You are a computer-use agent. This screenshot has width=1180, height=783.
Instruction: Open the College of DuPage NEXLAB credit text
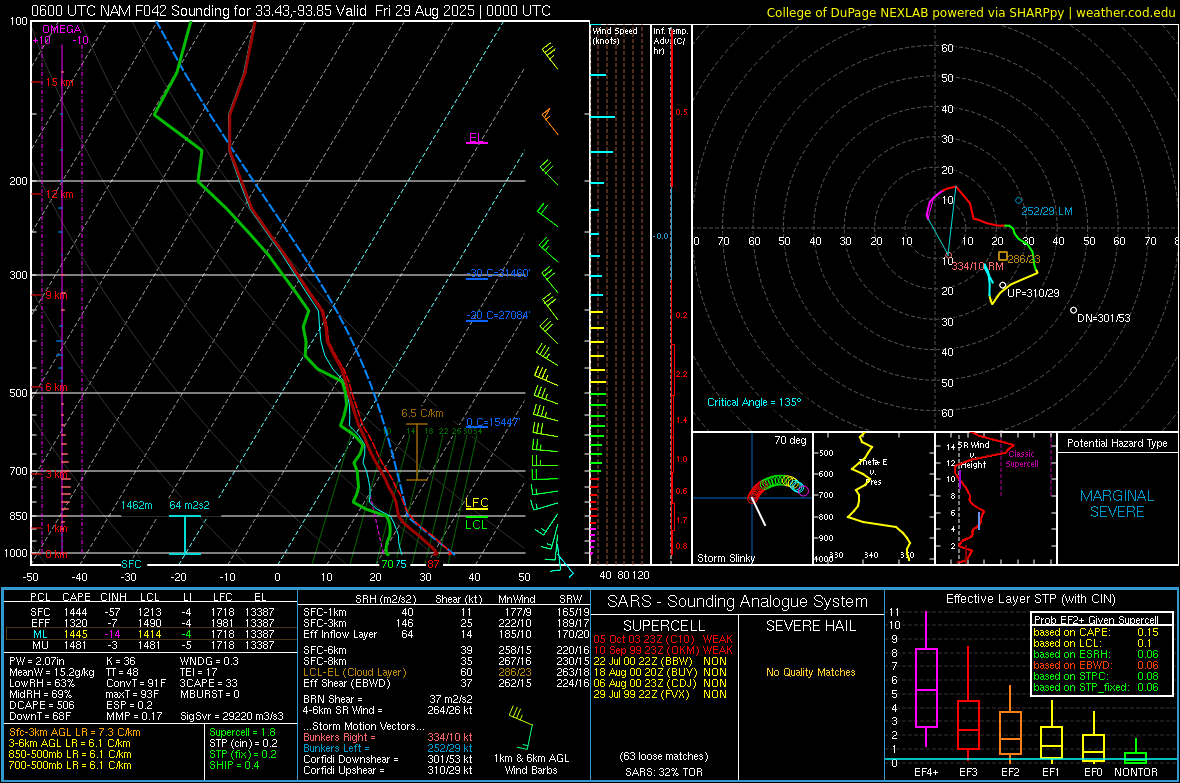tap(970, 12)
